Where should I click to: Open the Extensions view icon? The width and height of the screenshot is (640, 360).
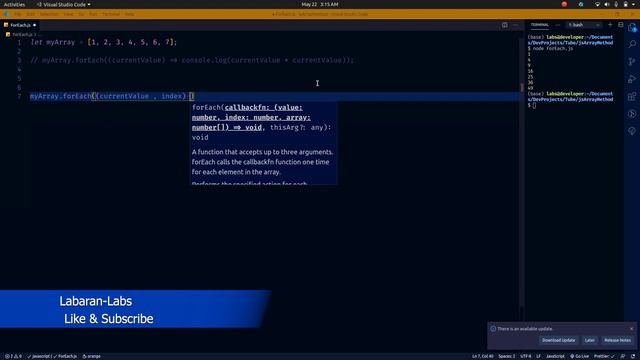[x=632, y=96]
